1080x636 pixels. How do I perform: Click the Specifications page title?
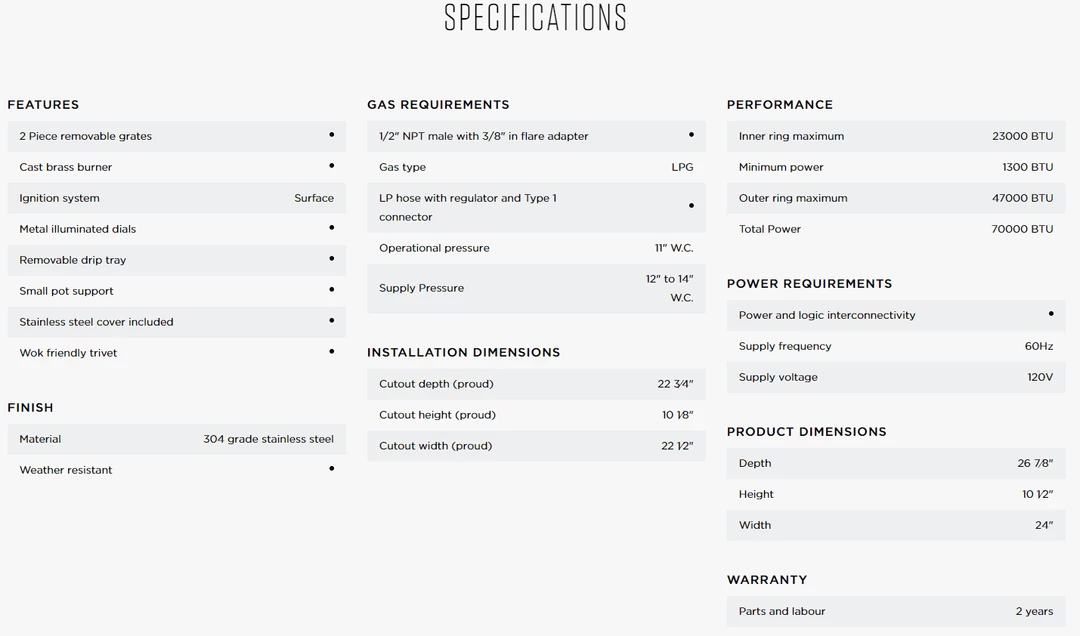click(x=536, y=18)
